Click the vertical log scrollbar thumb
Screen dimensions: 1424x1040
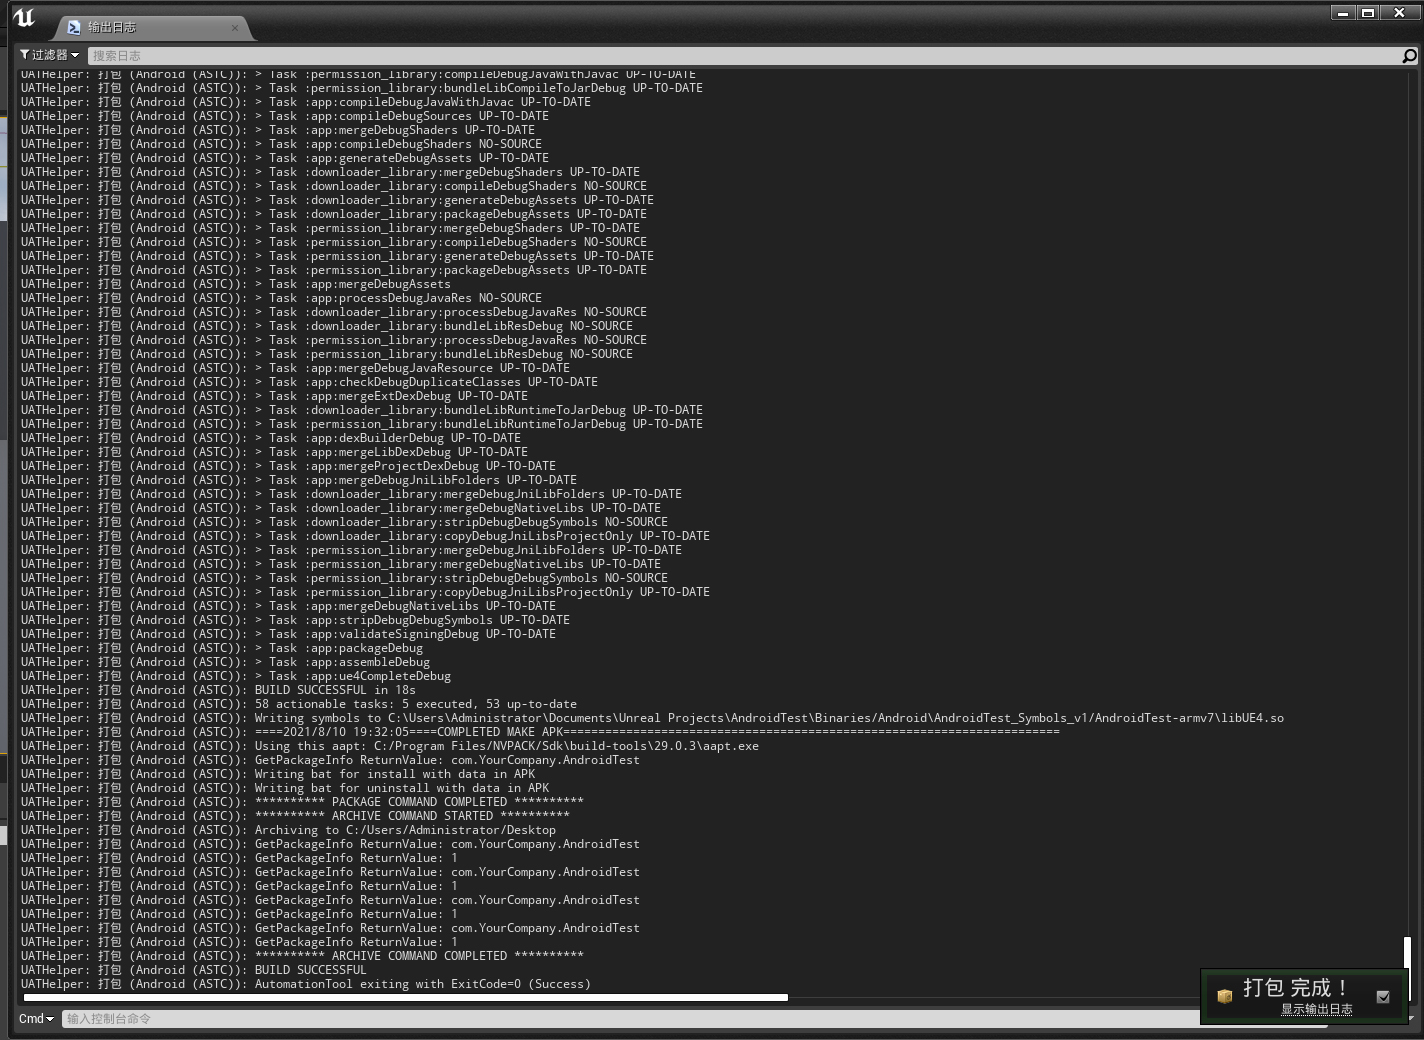pyautogui.click(x=1407, y=968)
